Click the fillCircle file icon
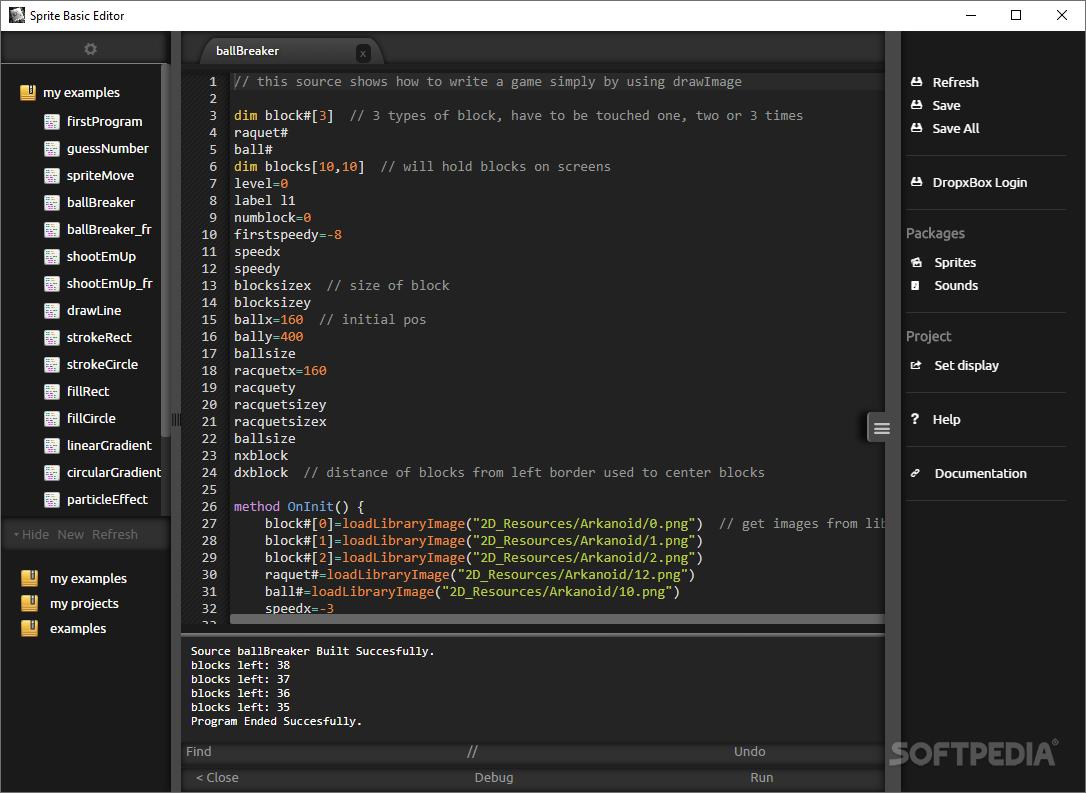The width and height of the screenshot is (1086, 793). (52, 419)
